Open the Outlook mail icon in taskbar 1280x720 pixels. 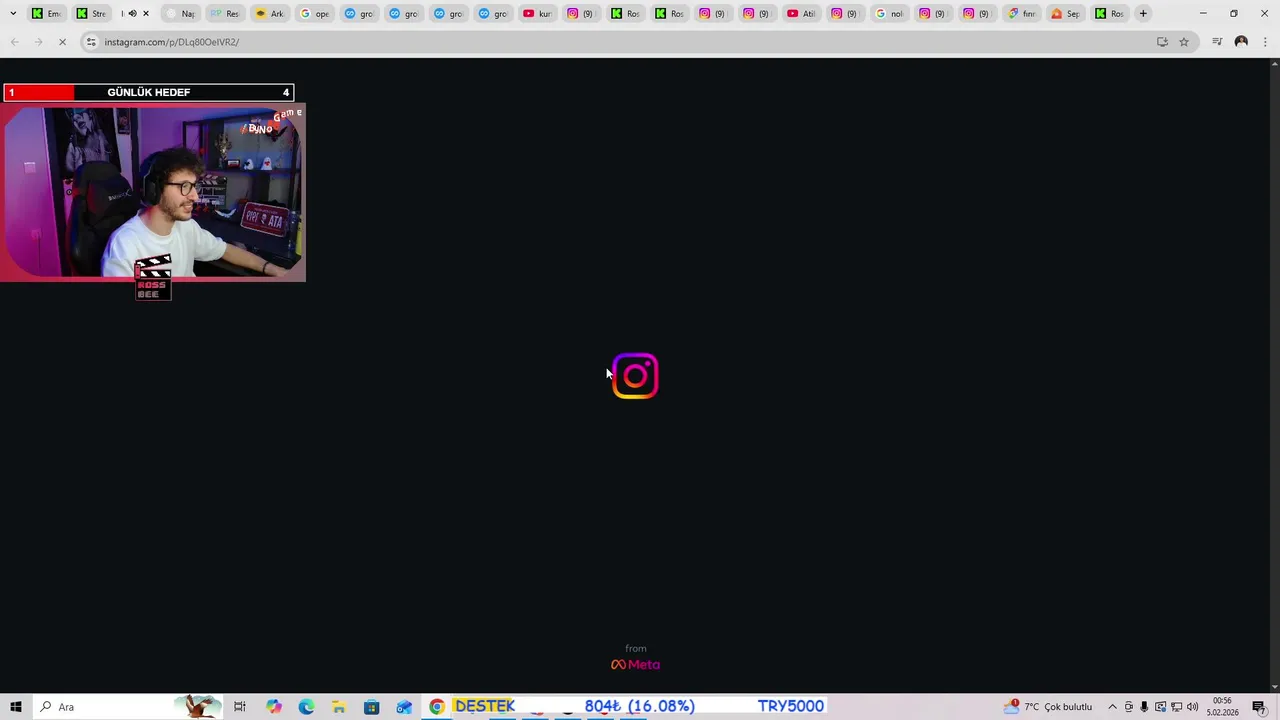[404, 707]
